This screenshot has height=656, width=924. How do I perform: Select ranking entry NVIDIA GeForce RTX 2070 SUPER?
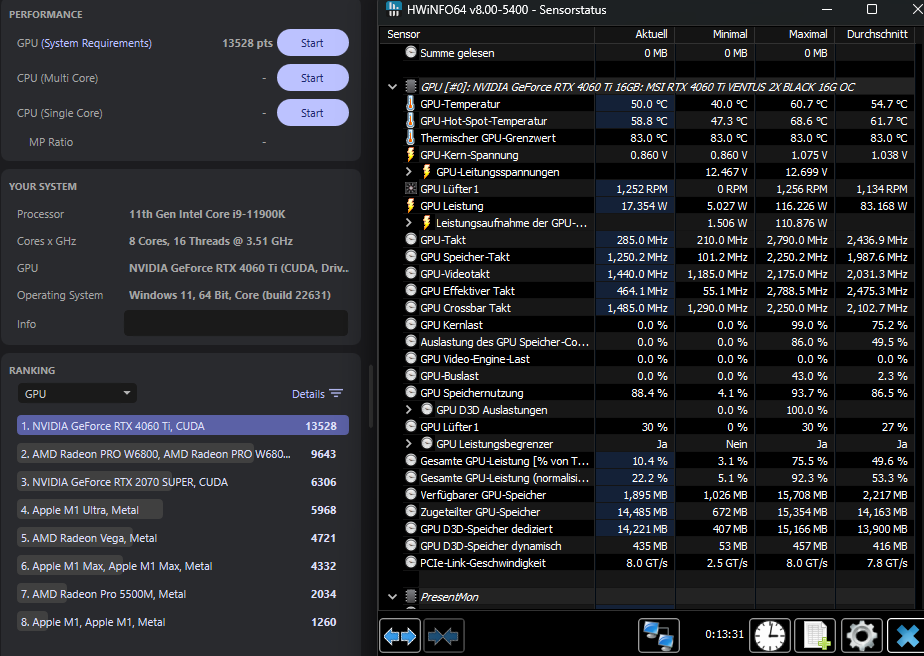coord(183,482)
